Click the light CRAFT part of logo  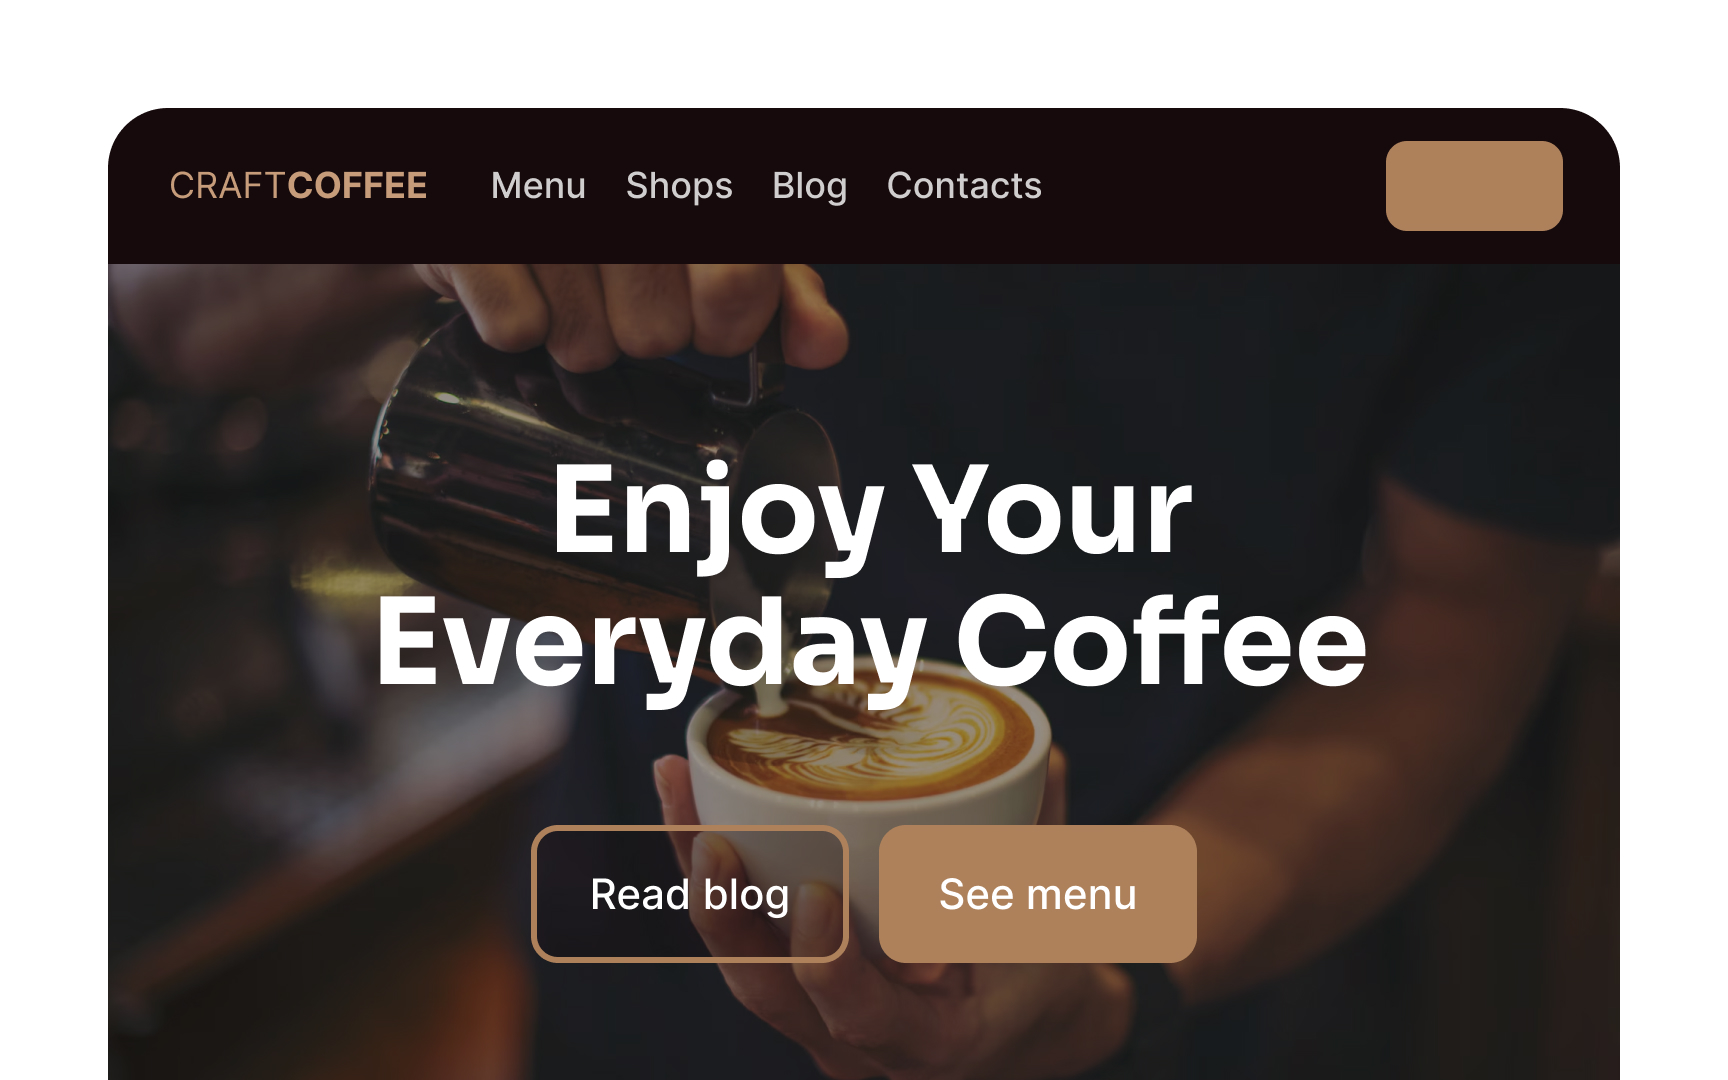click(x=228, y=186)
